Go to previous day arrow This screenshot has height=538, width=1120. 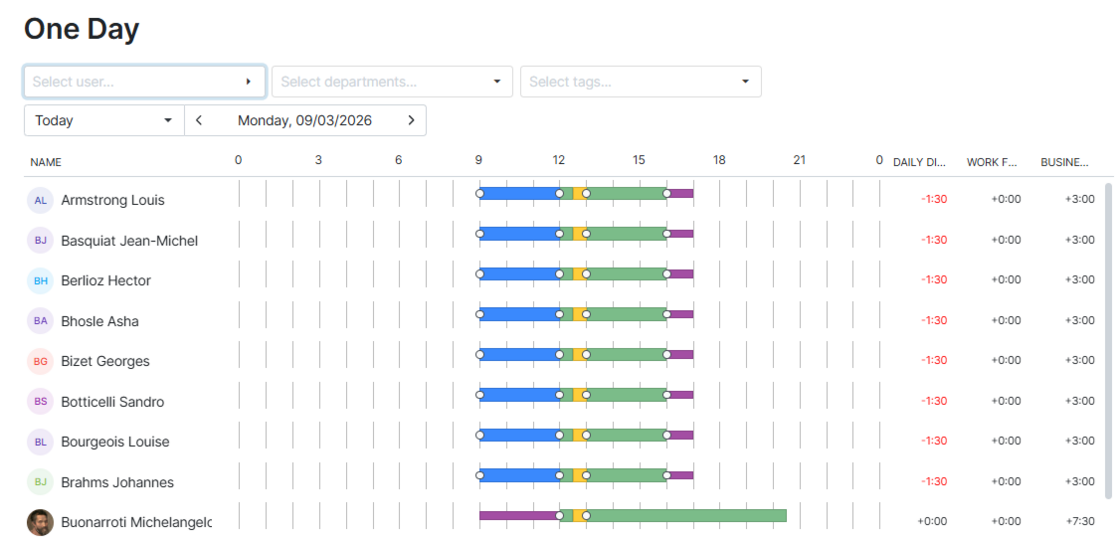click(199, 120)
